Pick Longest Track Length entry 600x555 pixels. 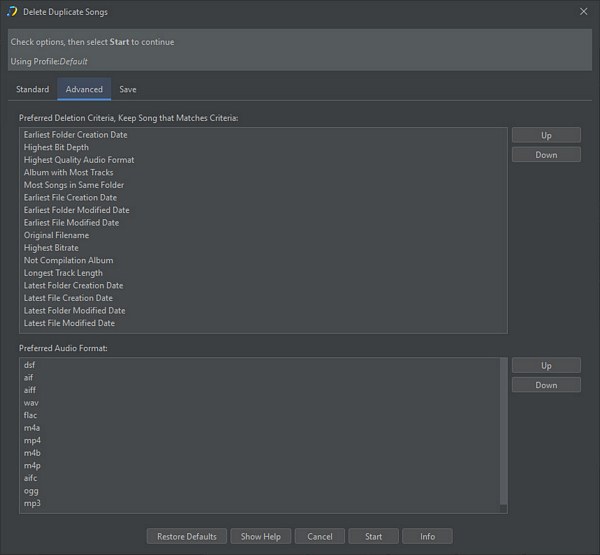[x=63, y=273]
